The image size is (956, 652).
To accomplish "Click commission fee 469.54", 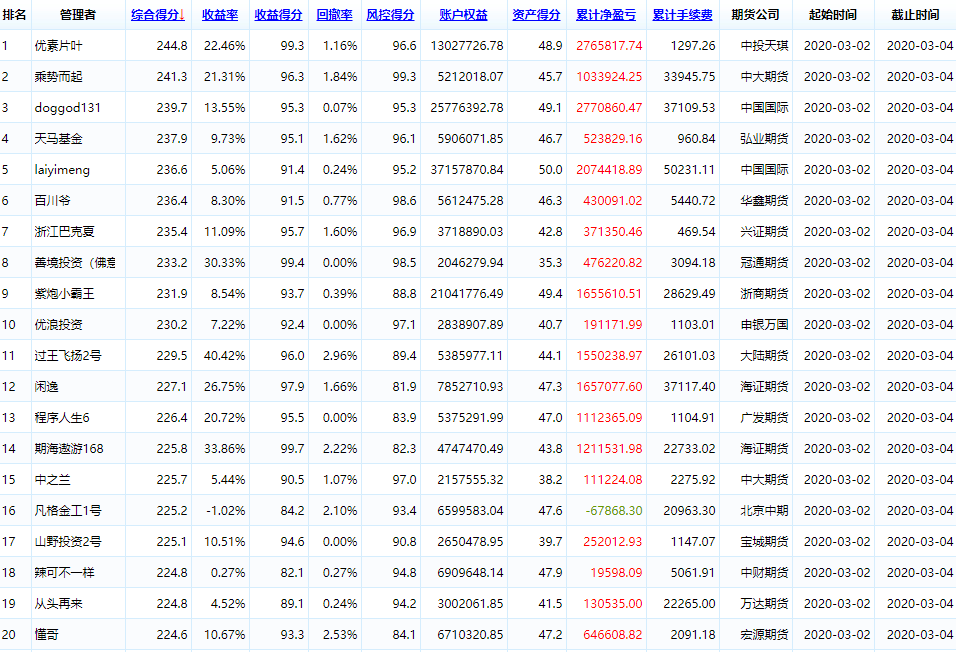I will (696, 232).
